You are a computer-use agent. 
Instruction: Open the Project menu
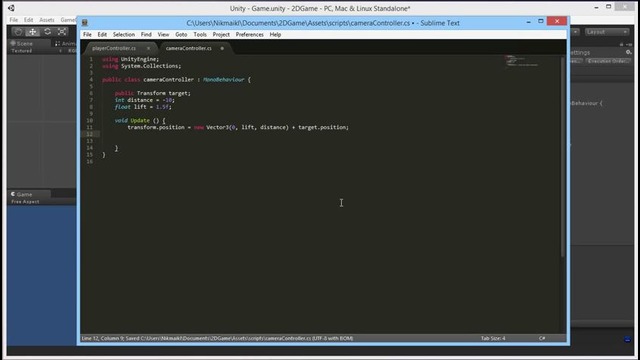click(x=221, y=35)
